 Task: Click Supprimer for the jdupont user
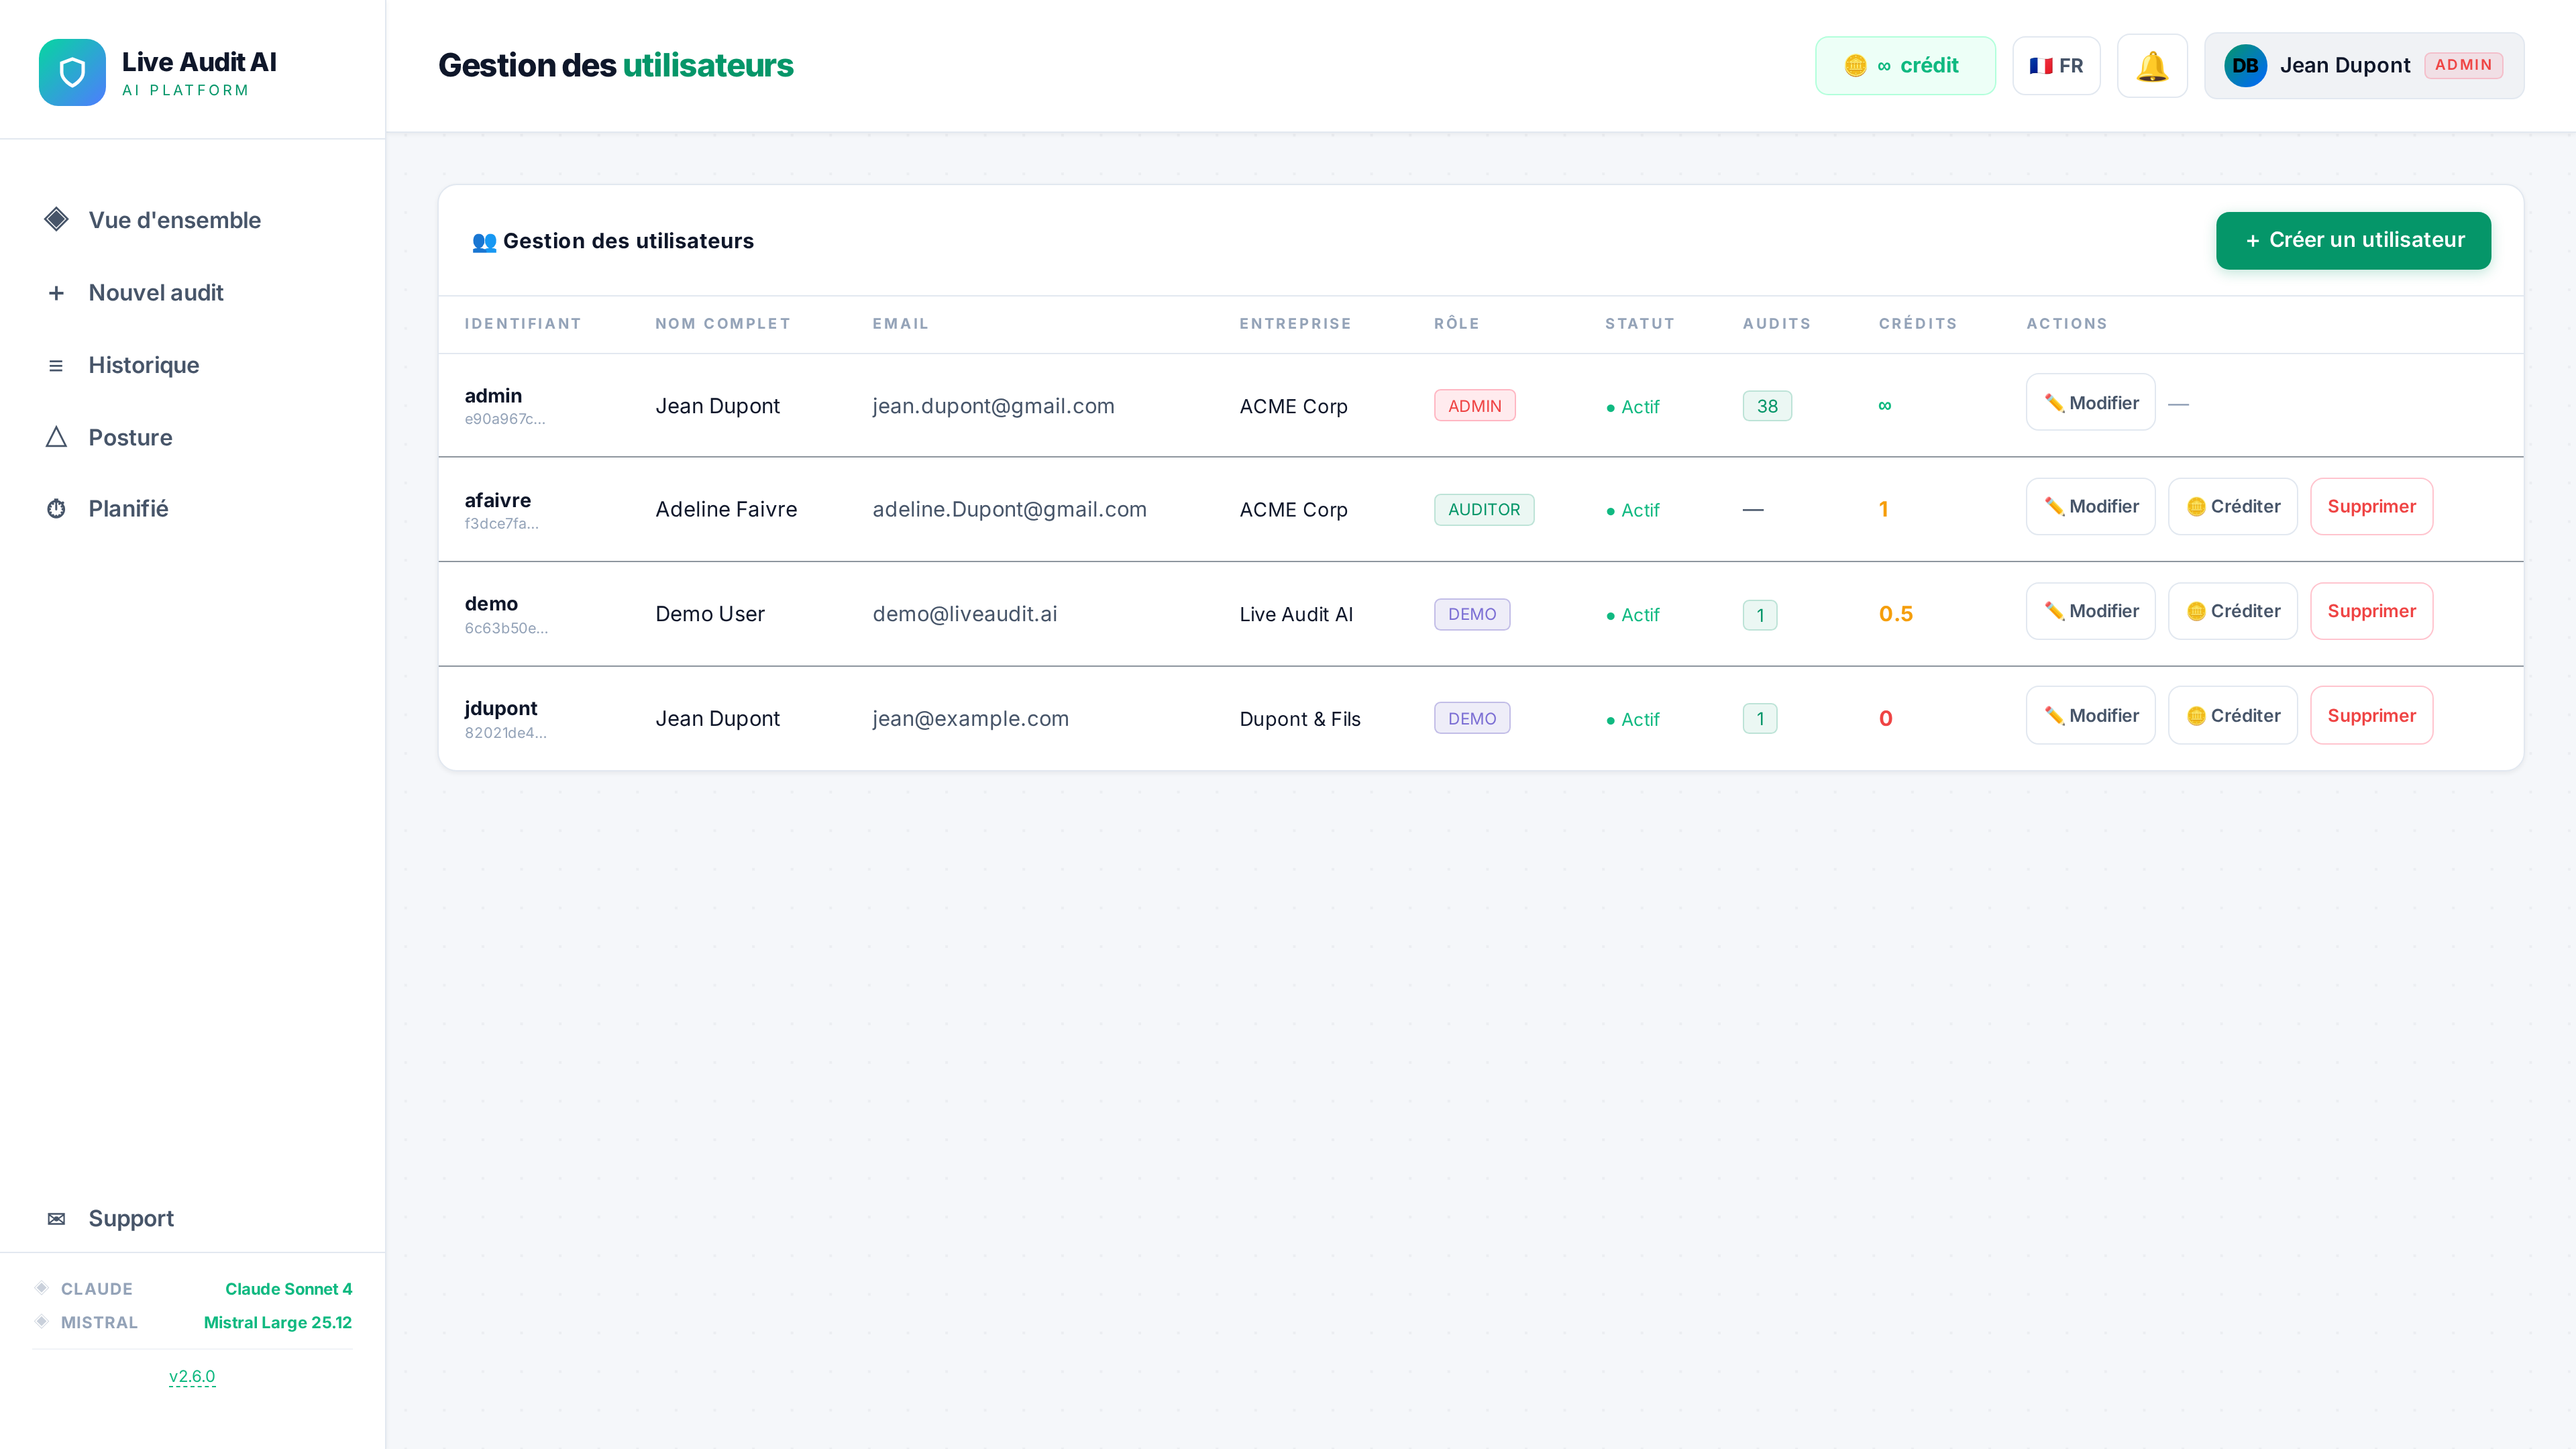point(2371,716)
